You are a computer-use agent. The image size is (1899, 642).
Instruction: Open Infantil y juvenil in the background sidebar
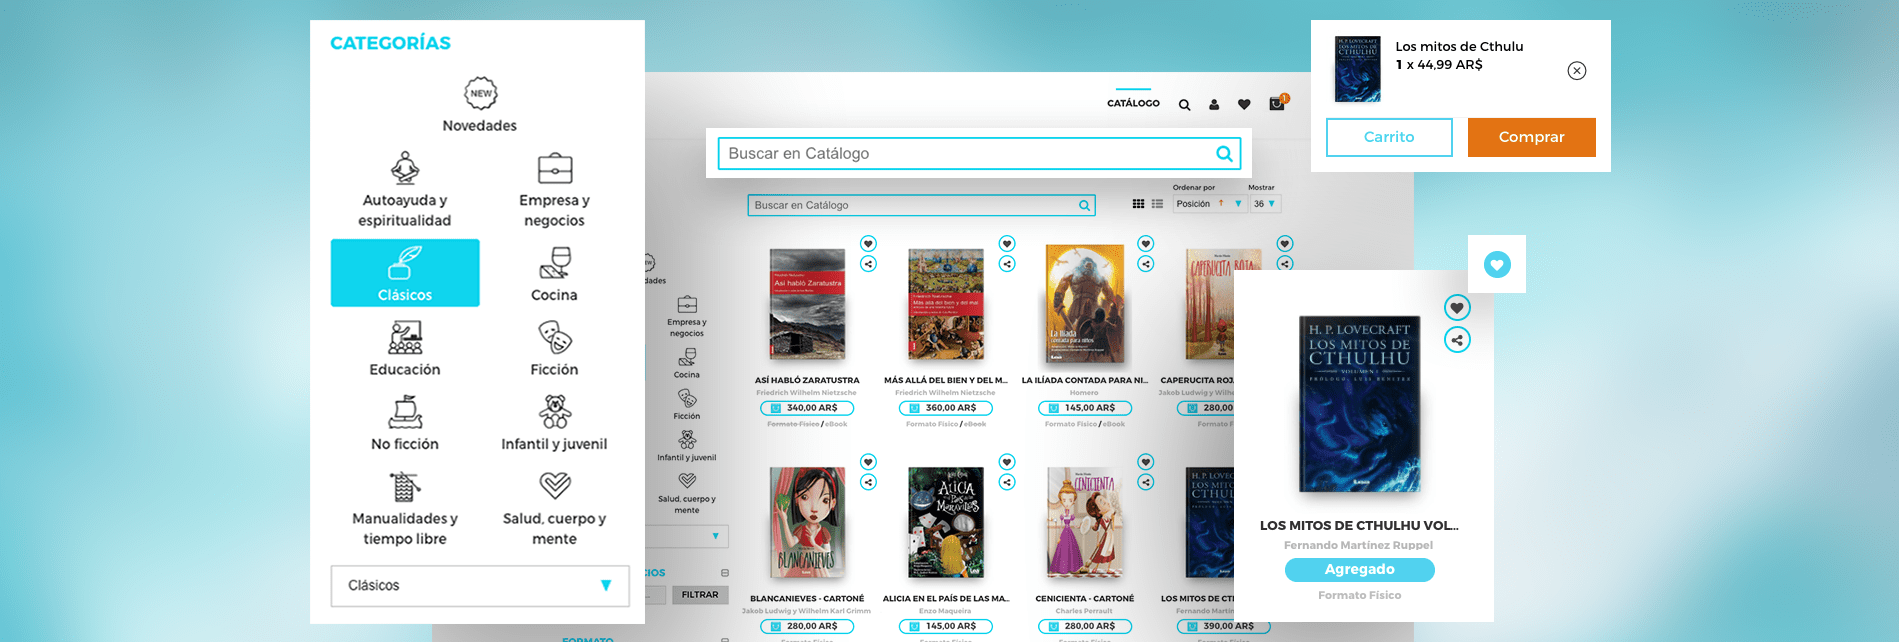click(x=687, y=446)
